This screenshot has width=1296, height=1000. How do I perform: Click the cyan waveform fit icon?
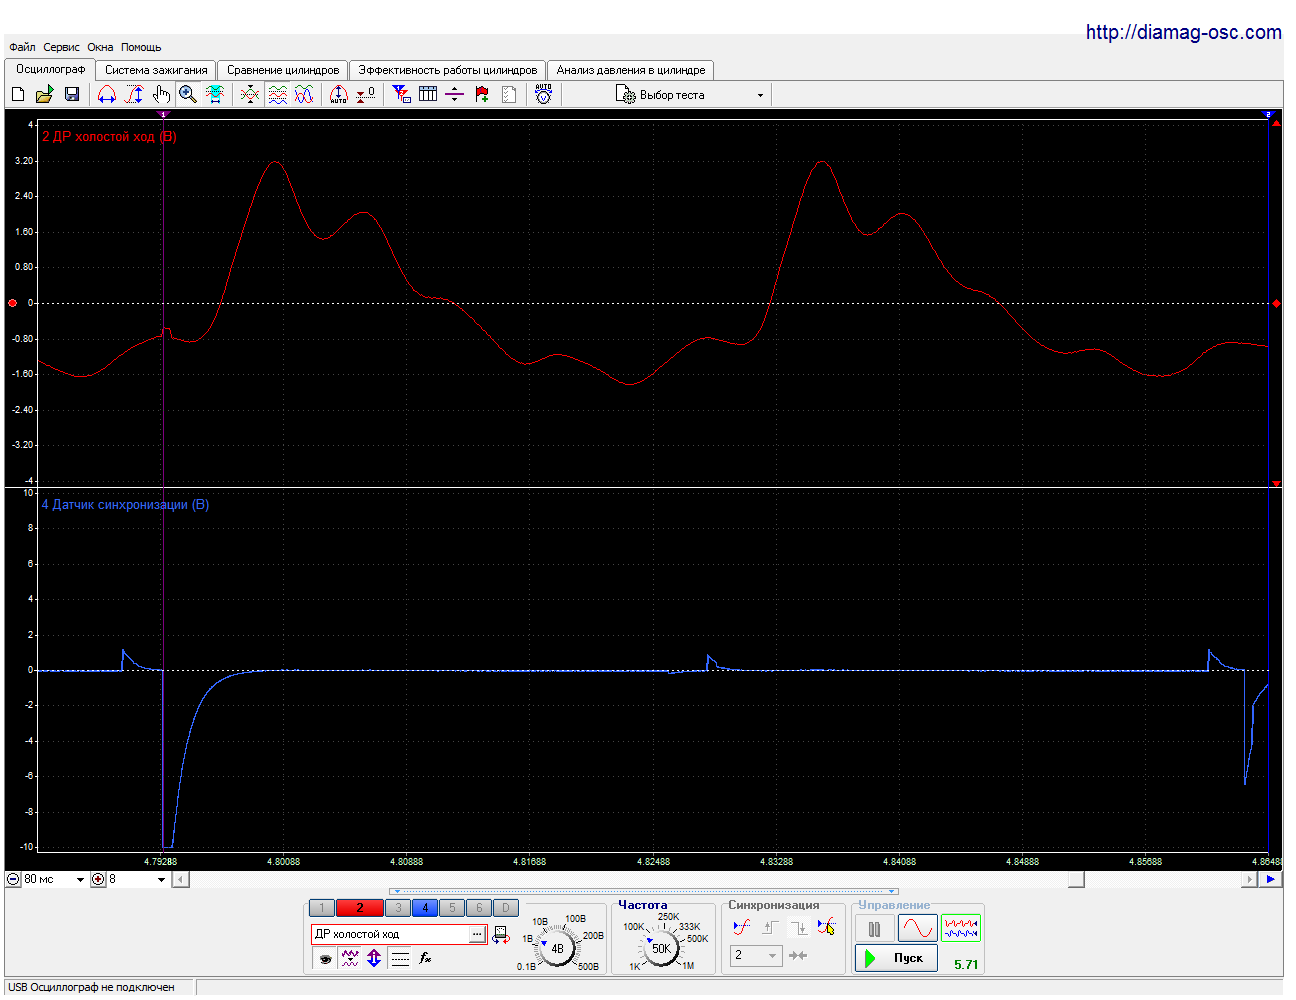215,94
